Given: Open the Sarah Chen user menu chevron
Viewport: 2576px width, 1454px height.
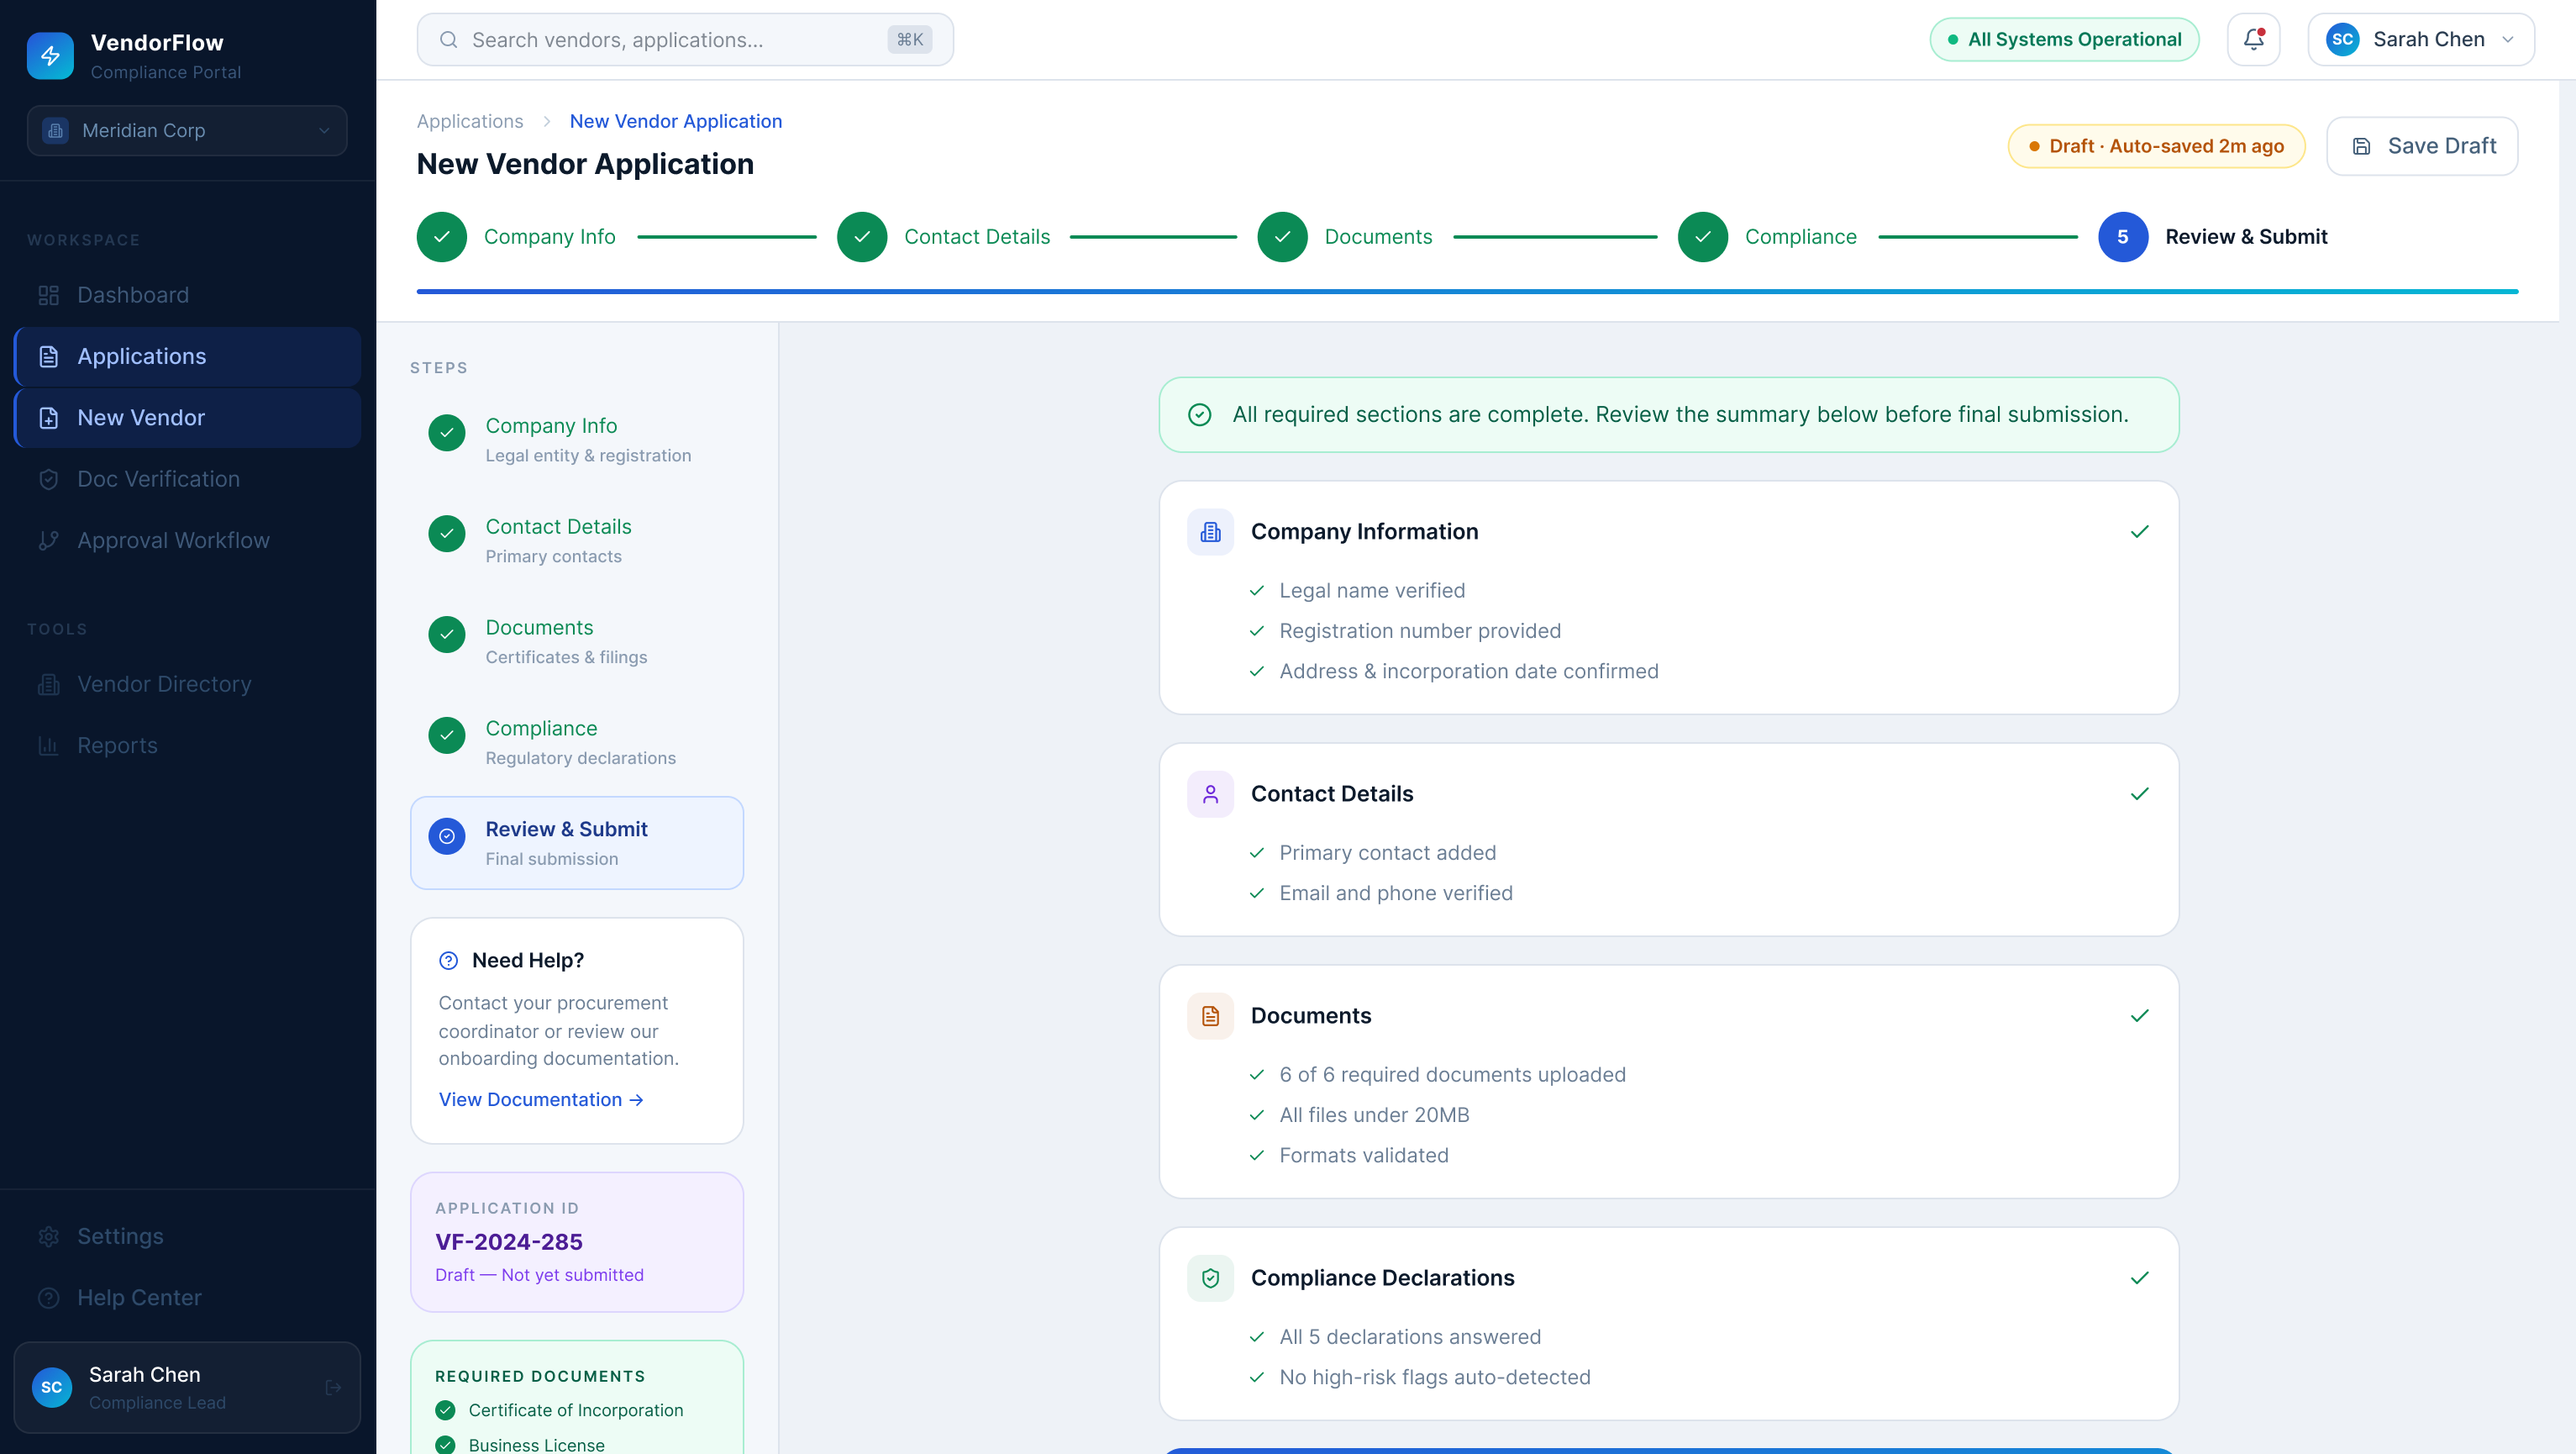Looking at the screenshot, I should pos(2508,39).
